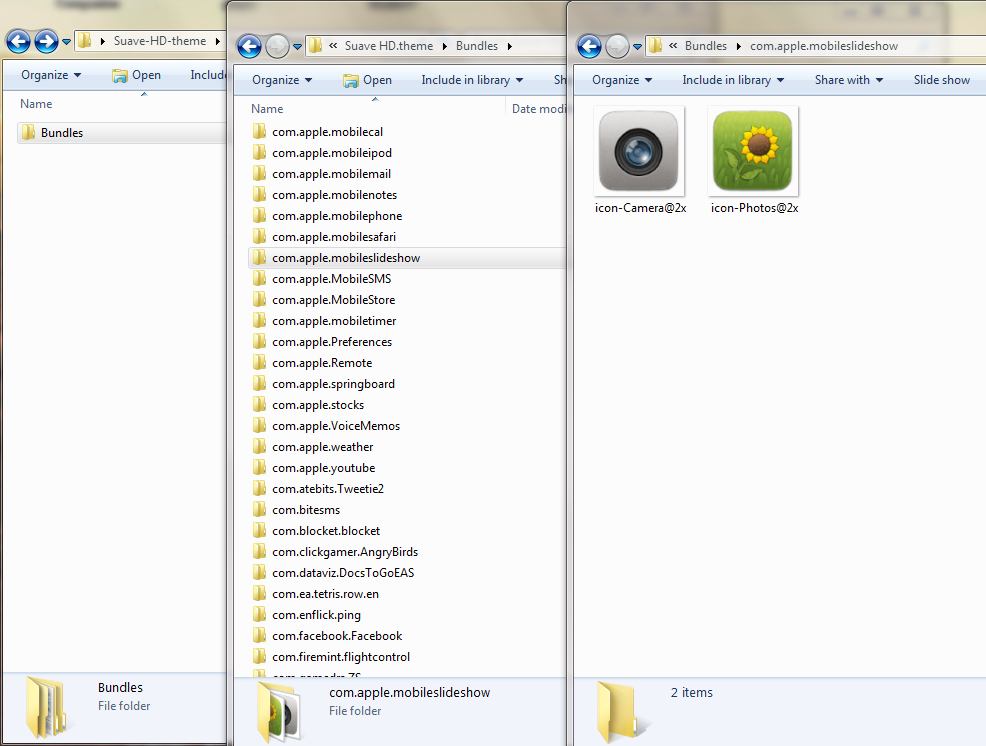Click Back arrow in Suave-HD-theme window

18,42
